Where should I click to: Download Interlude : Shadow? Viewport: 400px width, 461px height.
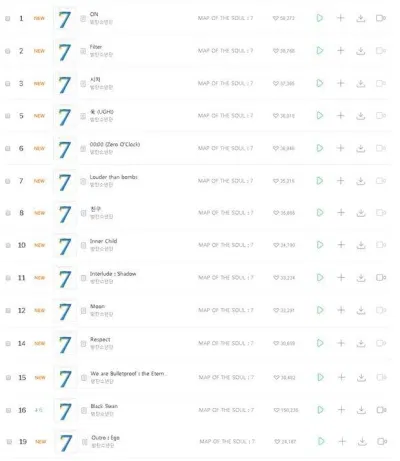click(x=361, y=278)
